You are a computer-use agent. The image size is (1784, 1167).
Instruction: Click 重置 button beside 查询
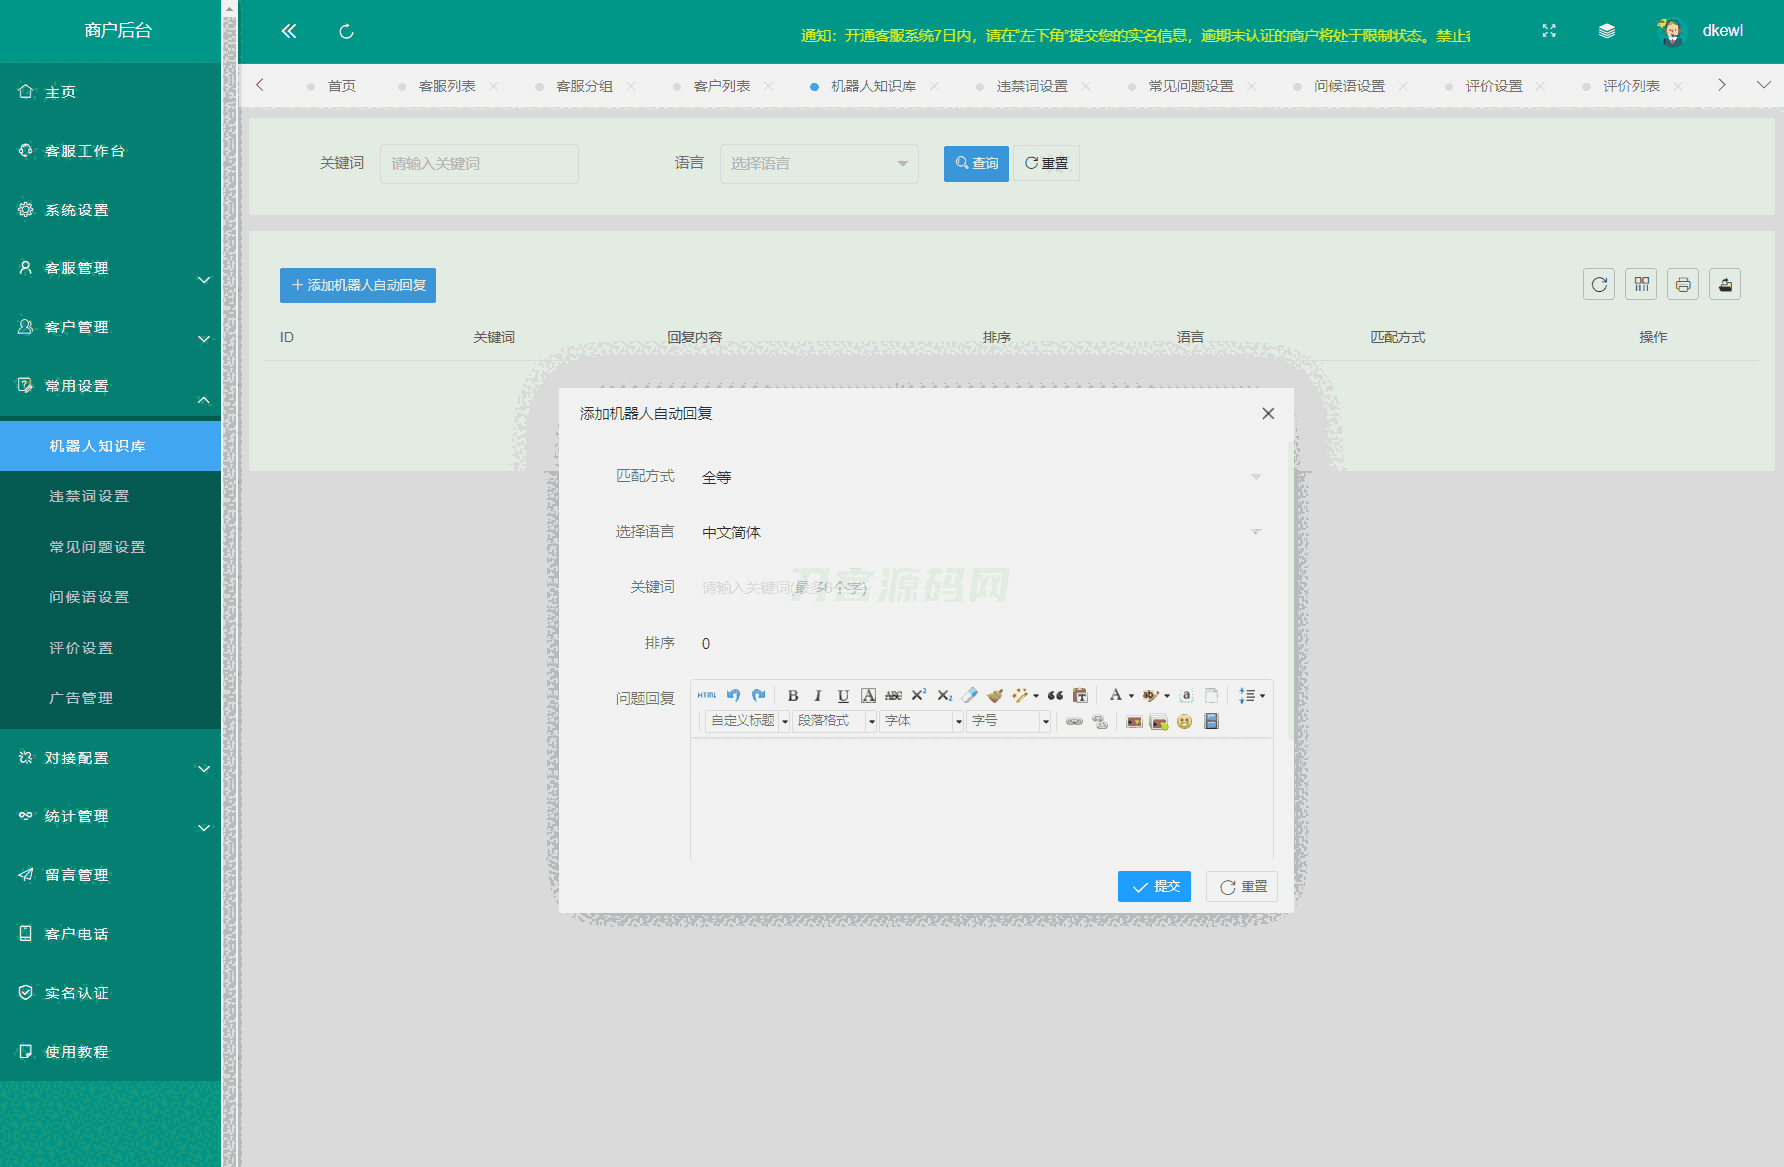(1046, 164)
